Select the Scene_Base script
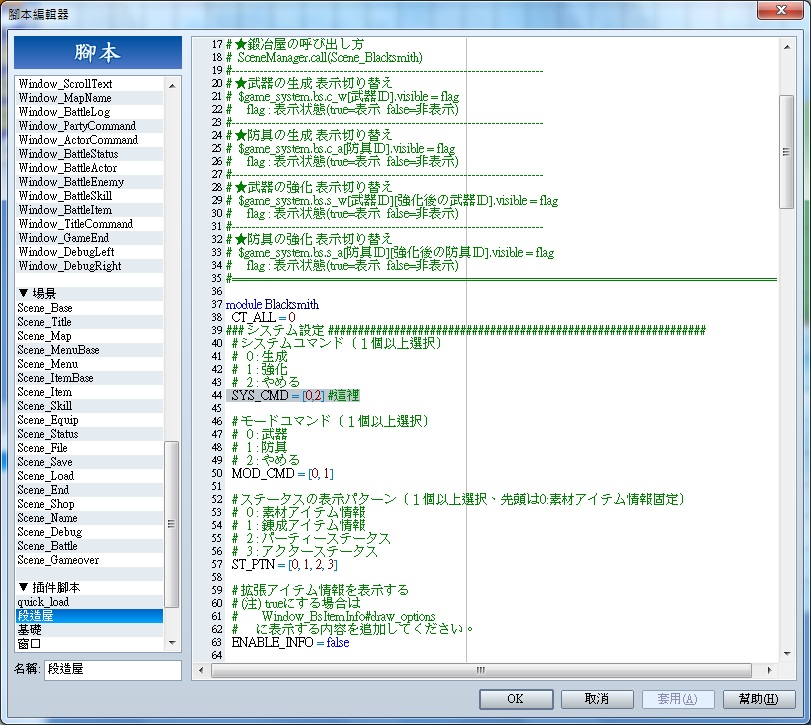Image resolution: width=811 pixels, height=725 pixels. coord(90,308)
